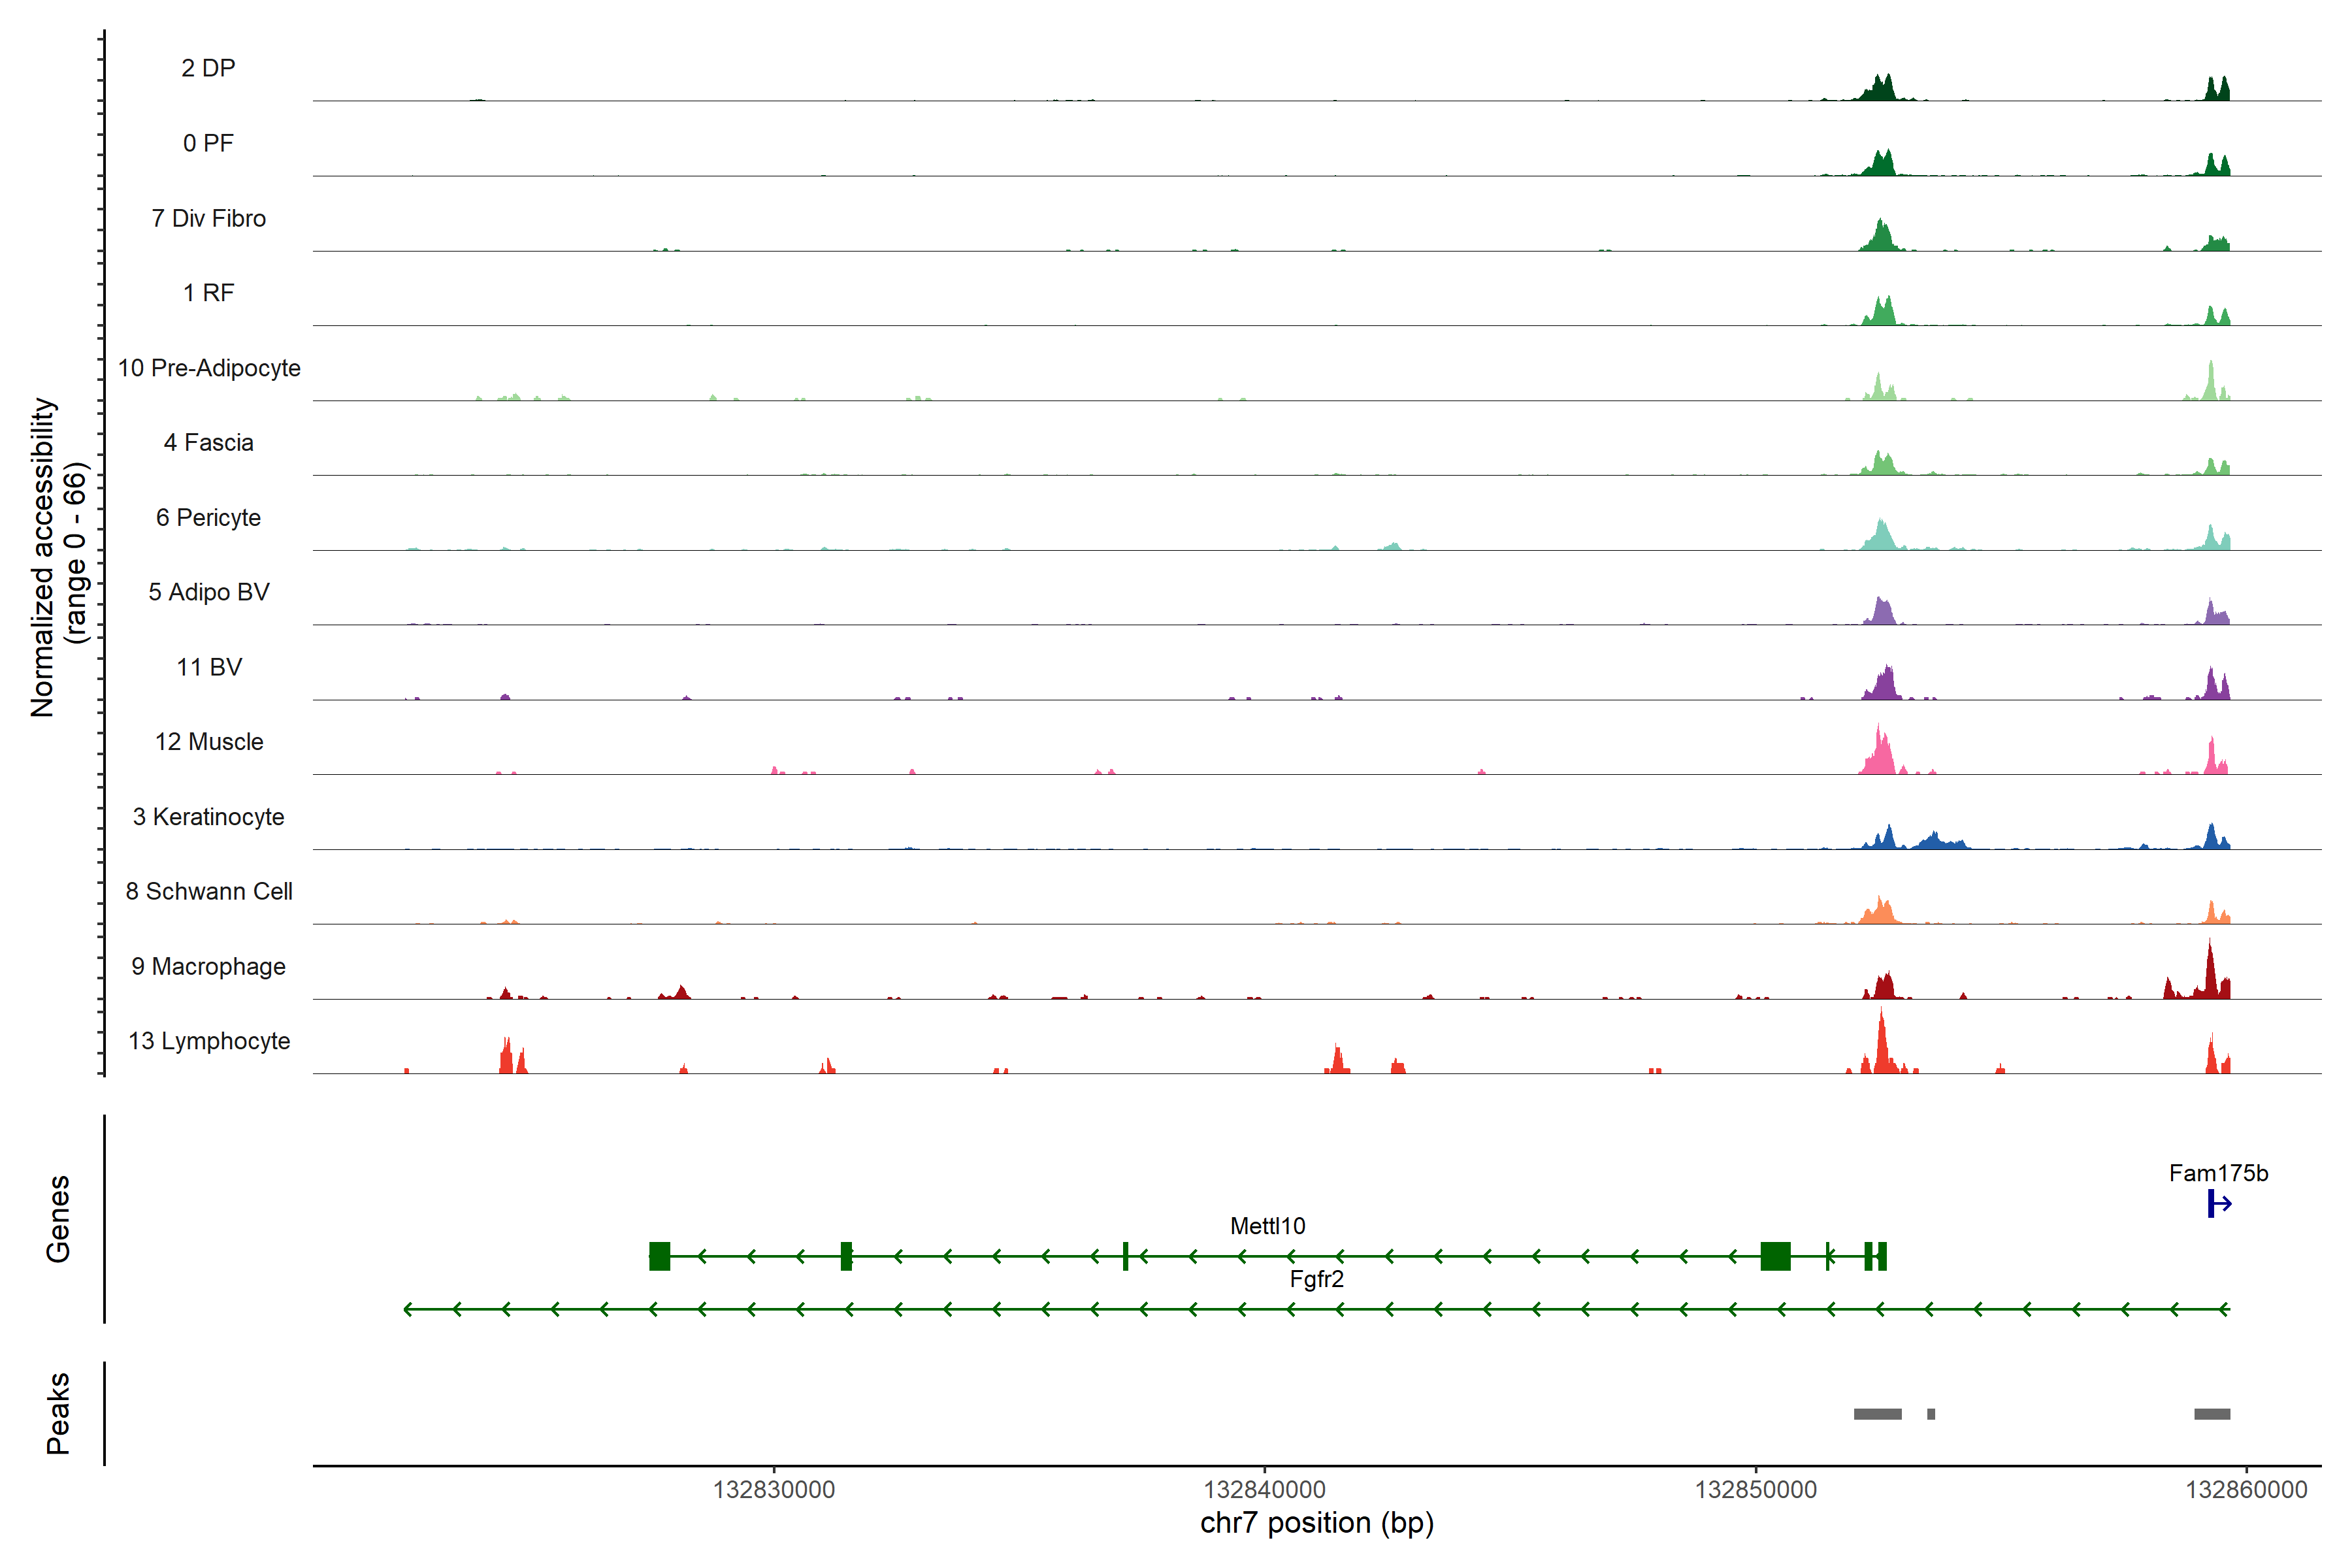The width and height of the screenshot is (2352, 1568).
Task: Click the large Mettl10 exon near 132850000
Action: pyautogui.click(x=1775, y=1256)
